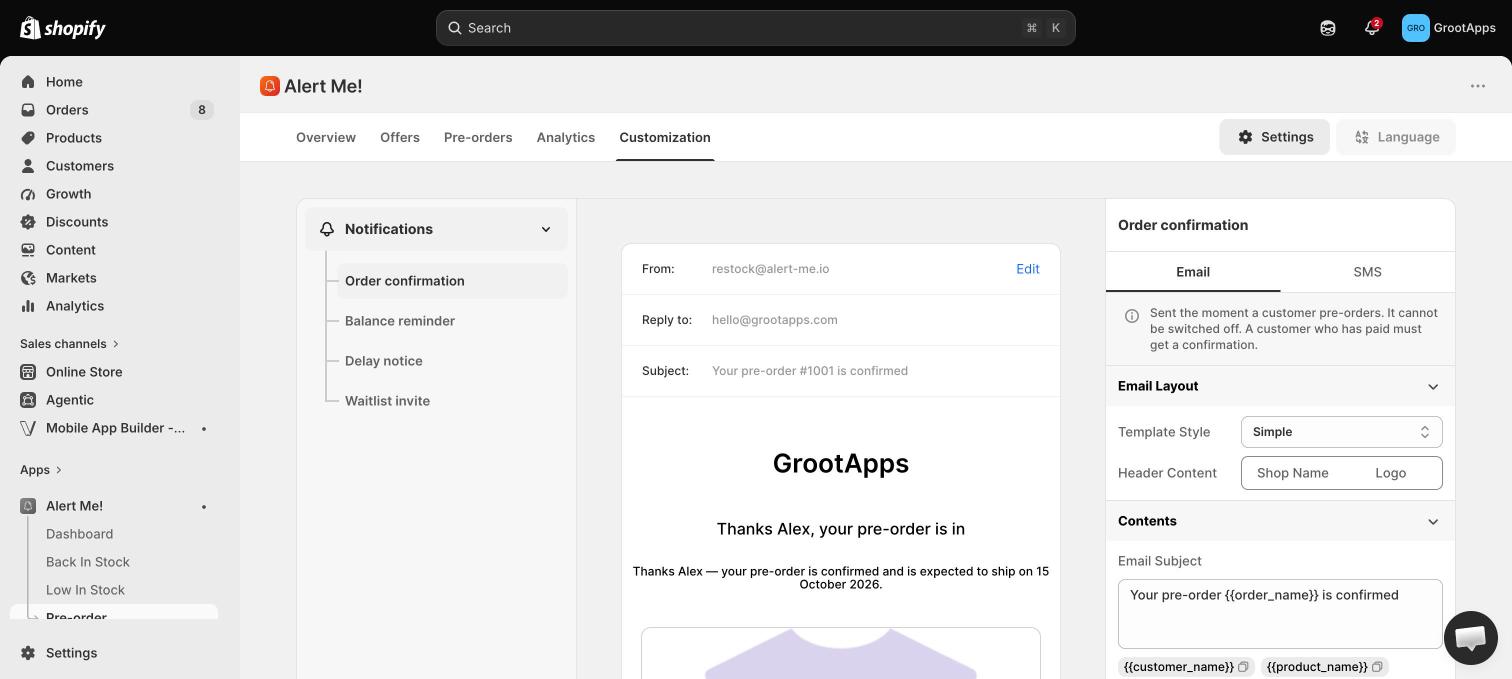The width and height of the screenshot is (1512, 679).
Task: Click the Search field in top bar
Action: 756,28
